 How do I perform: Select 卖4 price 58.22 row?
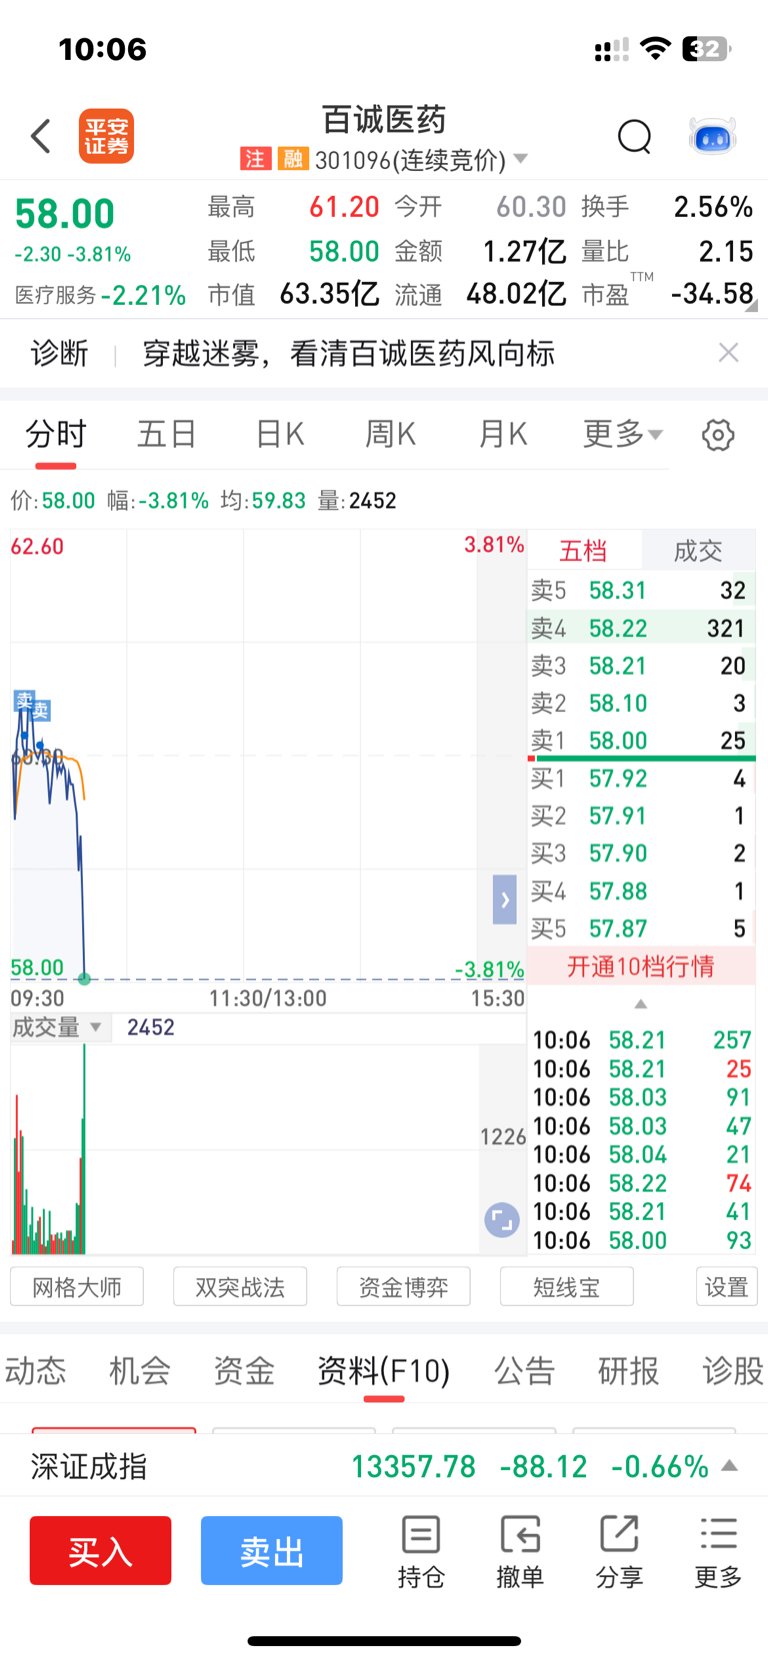coord(641,628)
